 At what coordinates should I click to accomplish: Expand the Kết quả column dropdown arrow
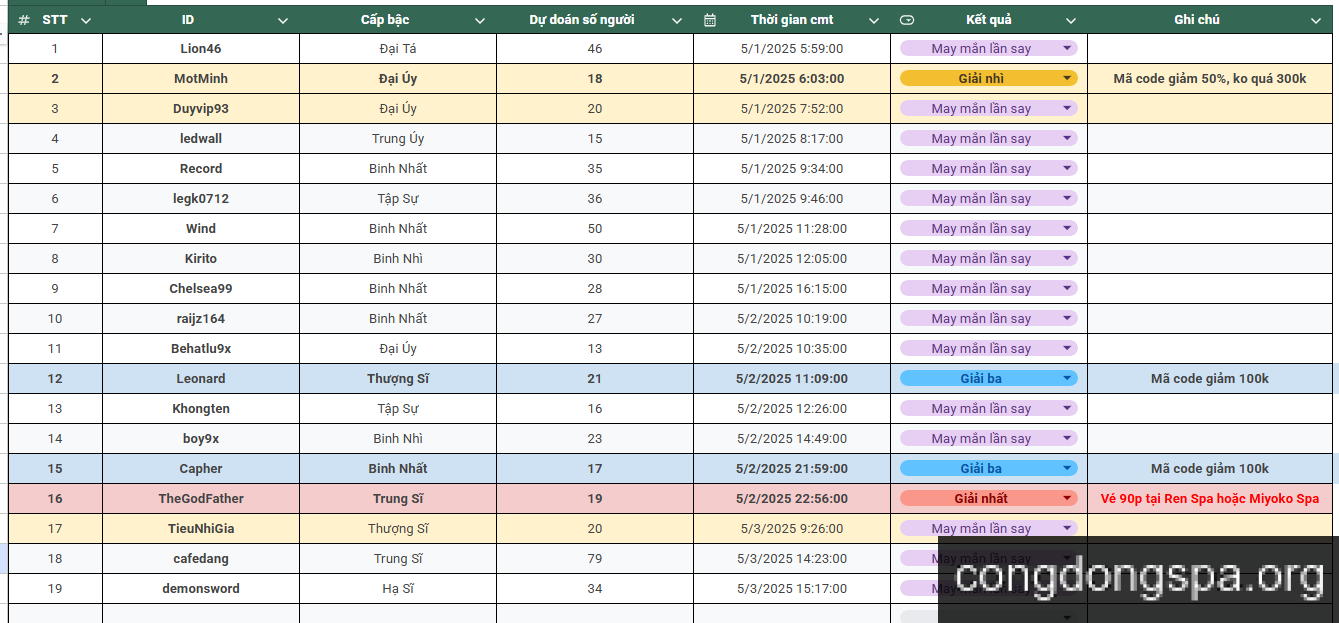click(x=1071, y=20)
